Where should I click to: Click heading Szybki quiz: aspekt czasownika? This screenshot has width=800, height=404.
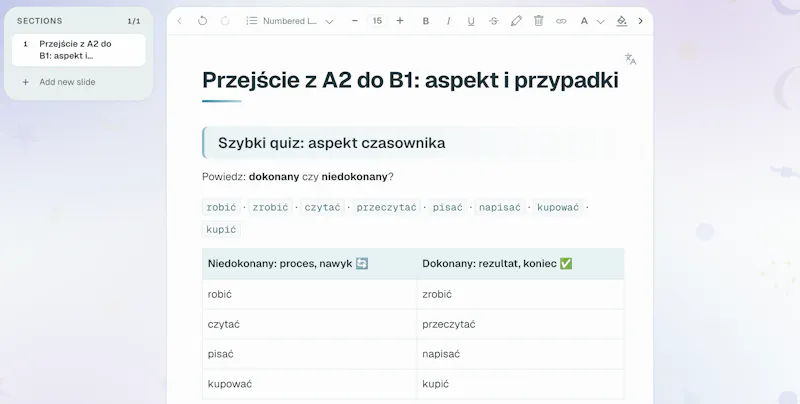(x=332, y=143)
